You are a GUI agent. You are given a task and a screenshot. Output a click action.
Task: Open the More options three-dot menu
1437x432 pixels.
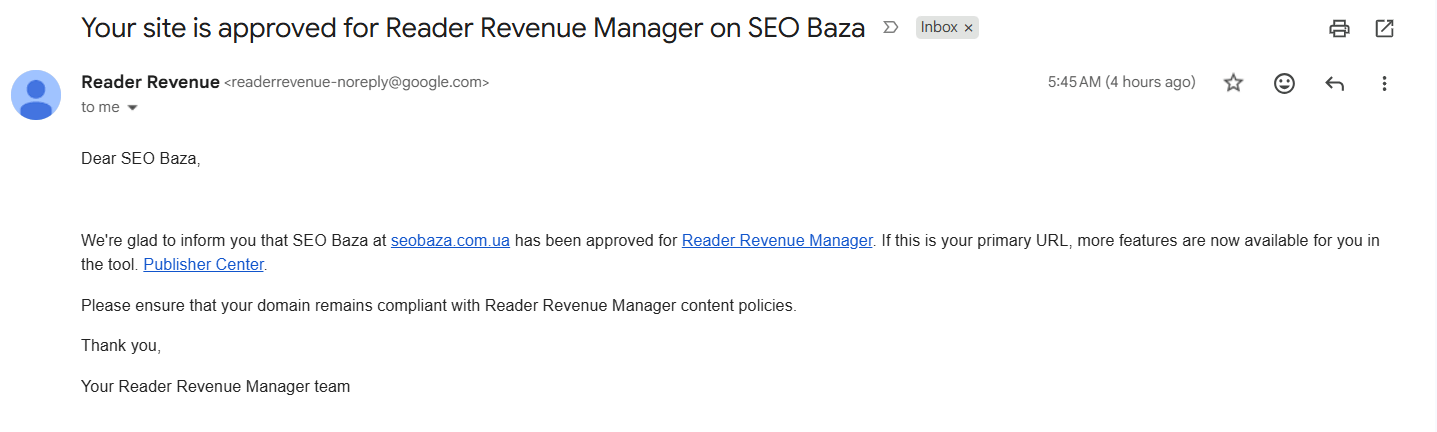(x=1384, y=83)
